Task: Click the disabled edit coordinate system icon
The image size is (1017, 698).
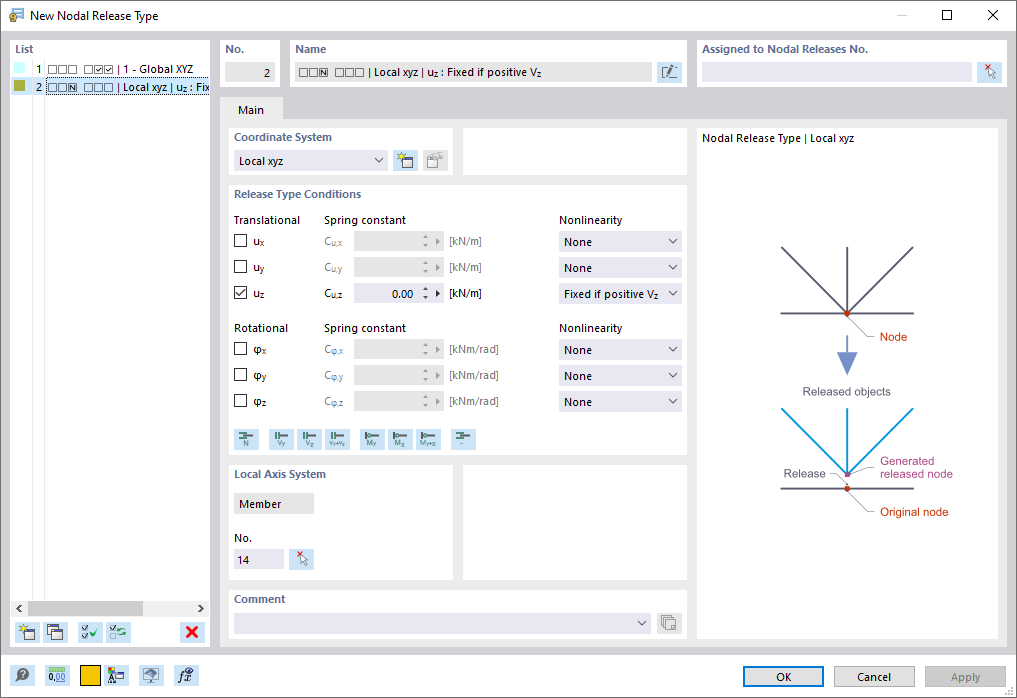Action: 435,160
